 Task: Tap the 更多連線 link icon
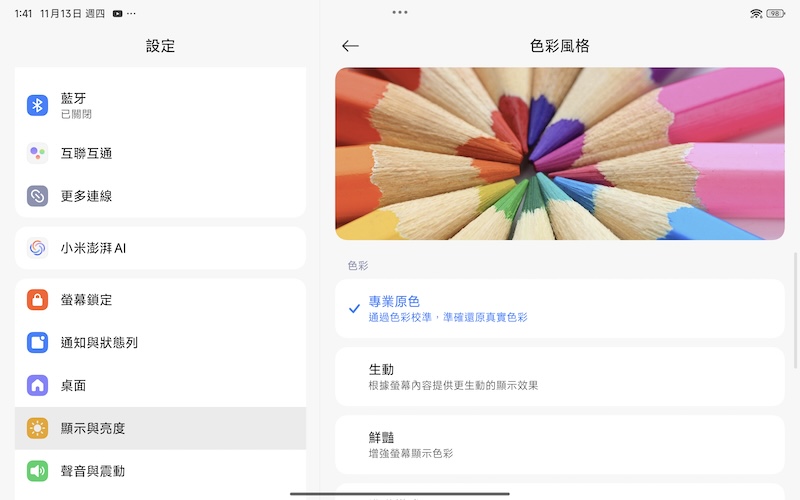pos(37,196)
